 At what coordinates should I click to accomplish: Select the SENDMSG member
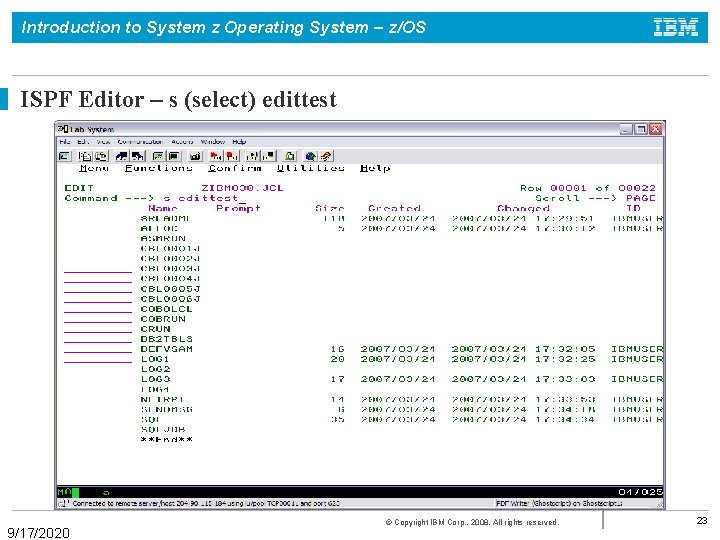point(166,409)
